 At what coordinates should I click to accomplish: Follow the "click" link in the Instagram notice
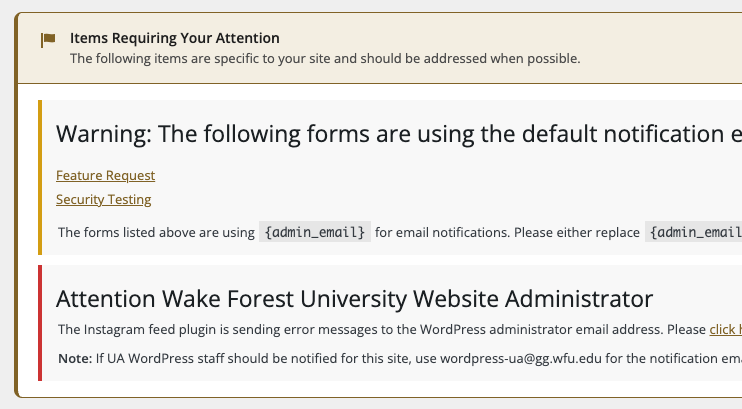click(725, 329)
